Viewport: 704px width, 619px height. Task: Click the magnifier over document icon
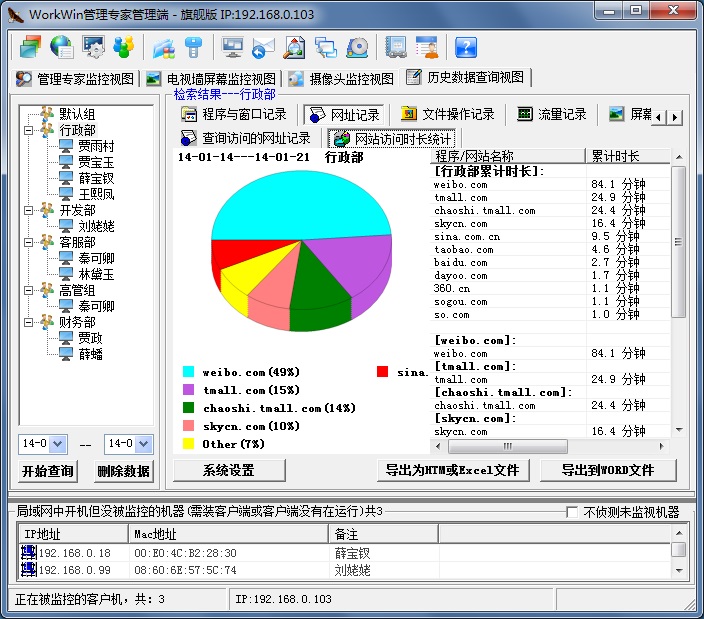[294, 47]
